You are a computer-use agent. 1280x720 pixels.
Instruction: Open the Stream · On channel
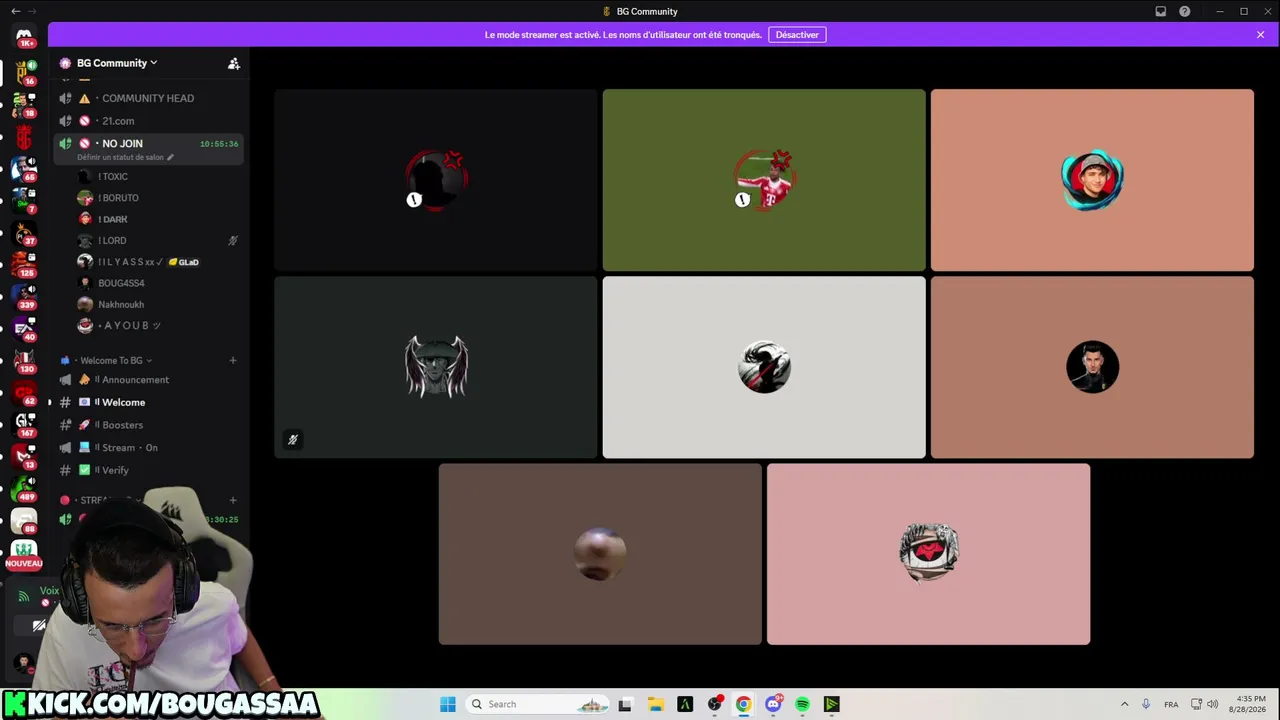[148, 448]
